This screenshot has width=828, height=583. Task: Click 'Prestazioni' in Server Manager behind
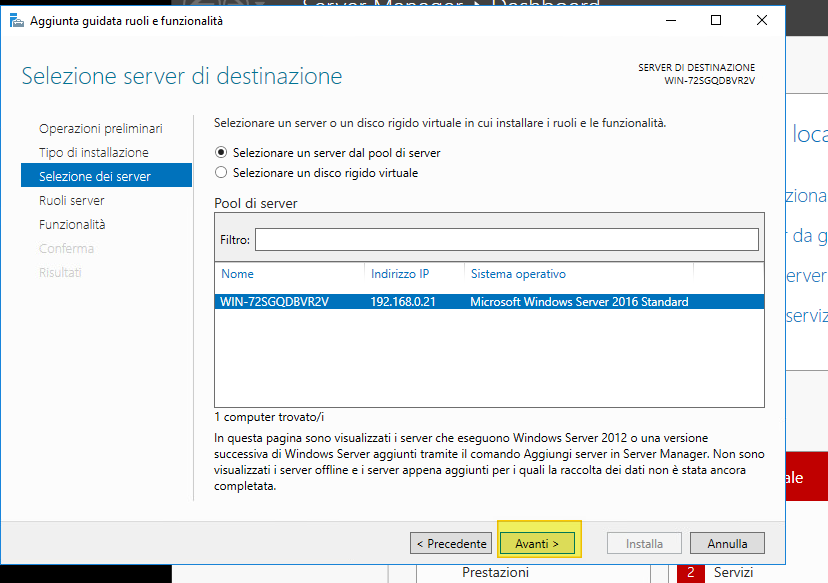tap(495, 572)
